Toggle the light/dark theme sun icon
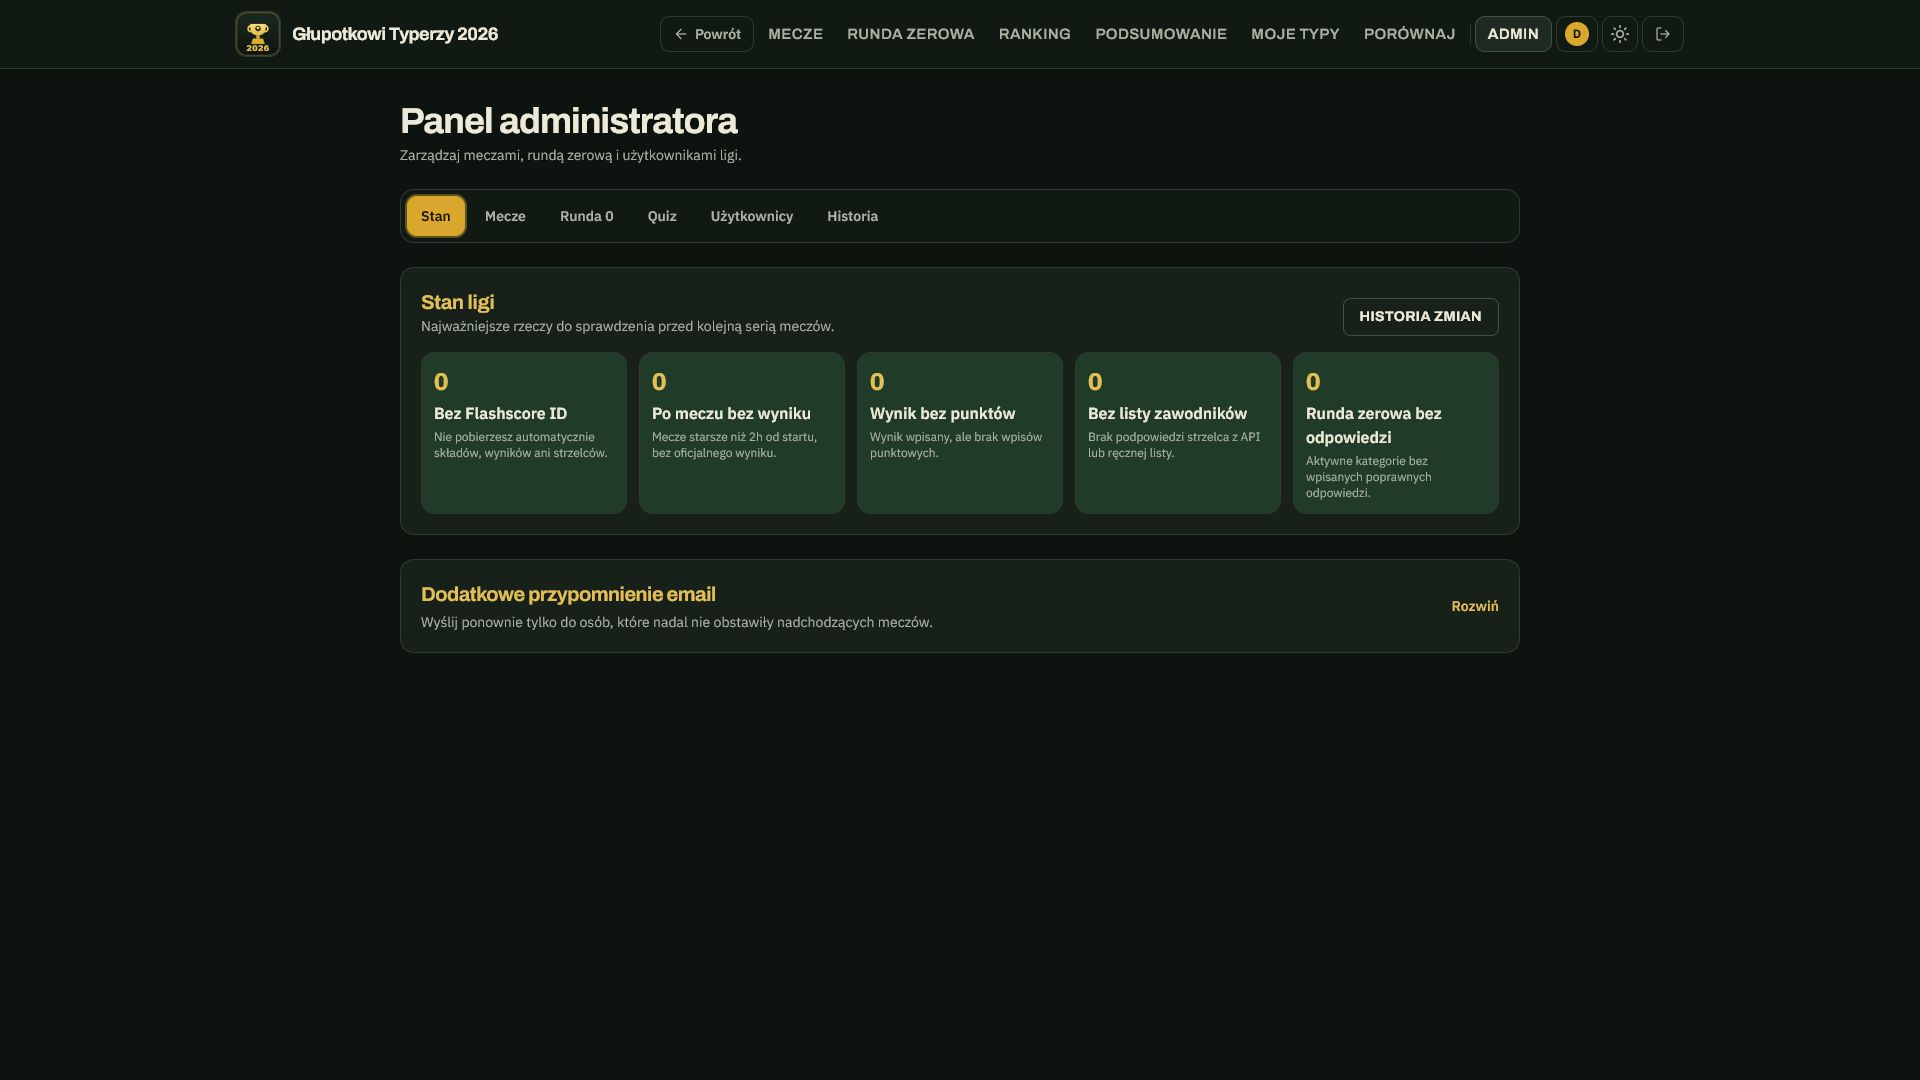Image resolution: width=1920 pixels, height=1080 pixels. pos(1620,34)
